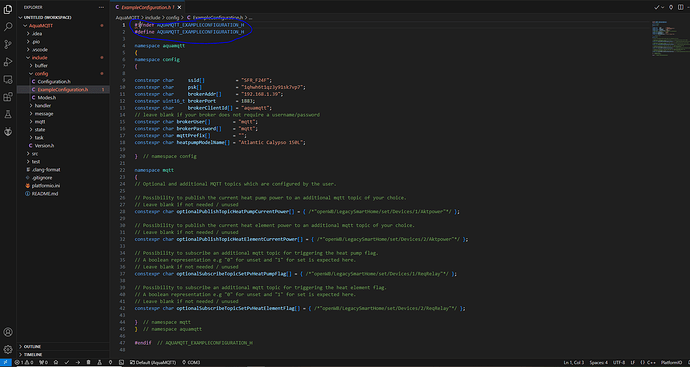
Task: Open the PlatformIO alien-head view
Action: [8, 132]
